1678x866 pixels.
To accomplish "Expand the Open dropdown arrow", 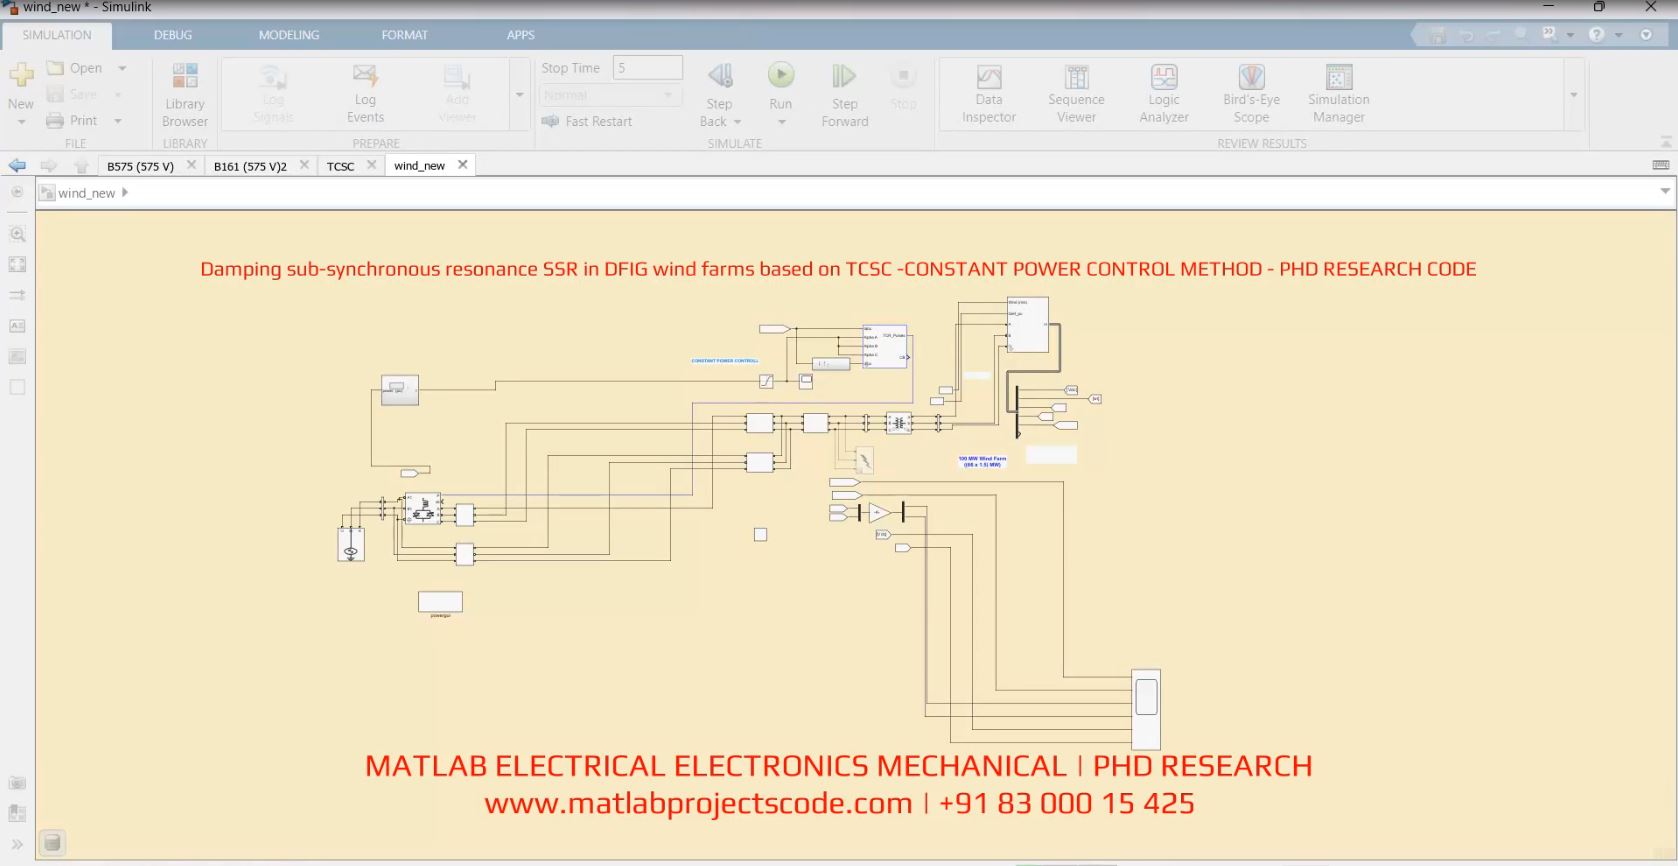I will tap(122, 68).
